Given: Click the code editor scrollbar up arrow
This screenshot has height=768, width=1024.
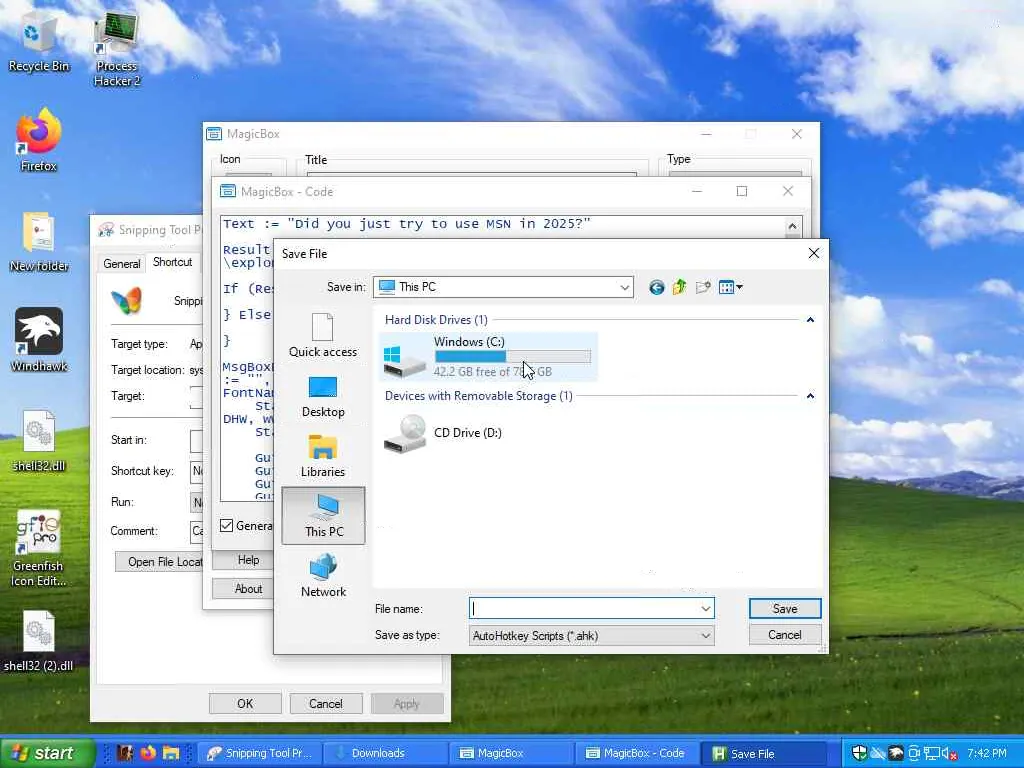Looking at the screenshot, I should pyautogui.click(x=792, y=227).
